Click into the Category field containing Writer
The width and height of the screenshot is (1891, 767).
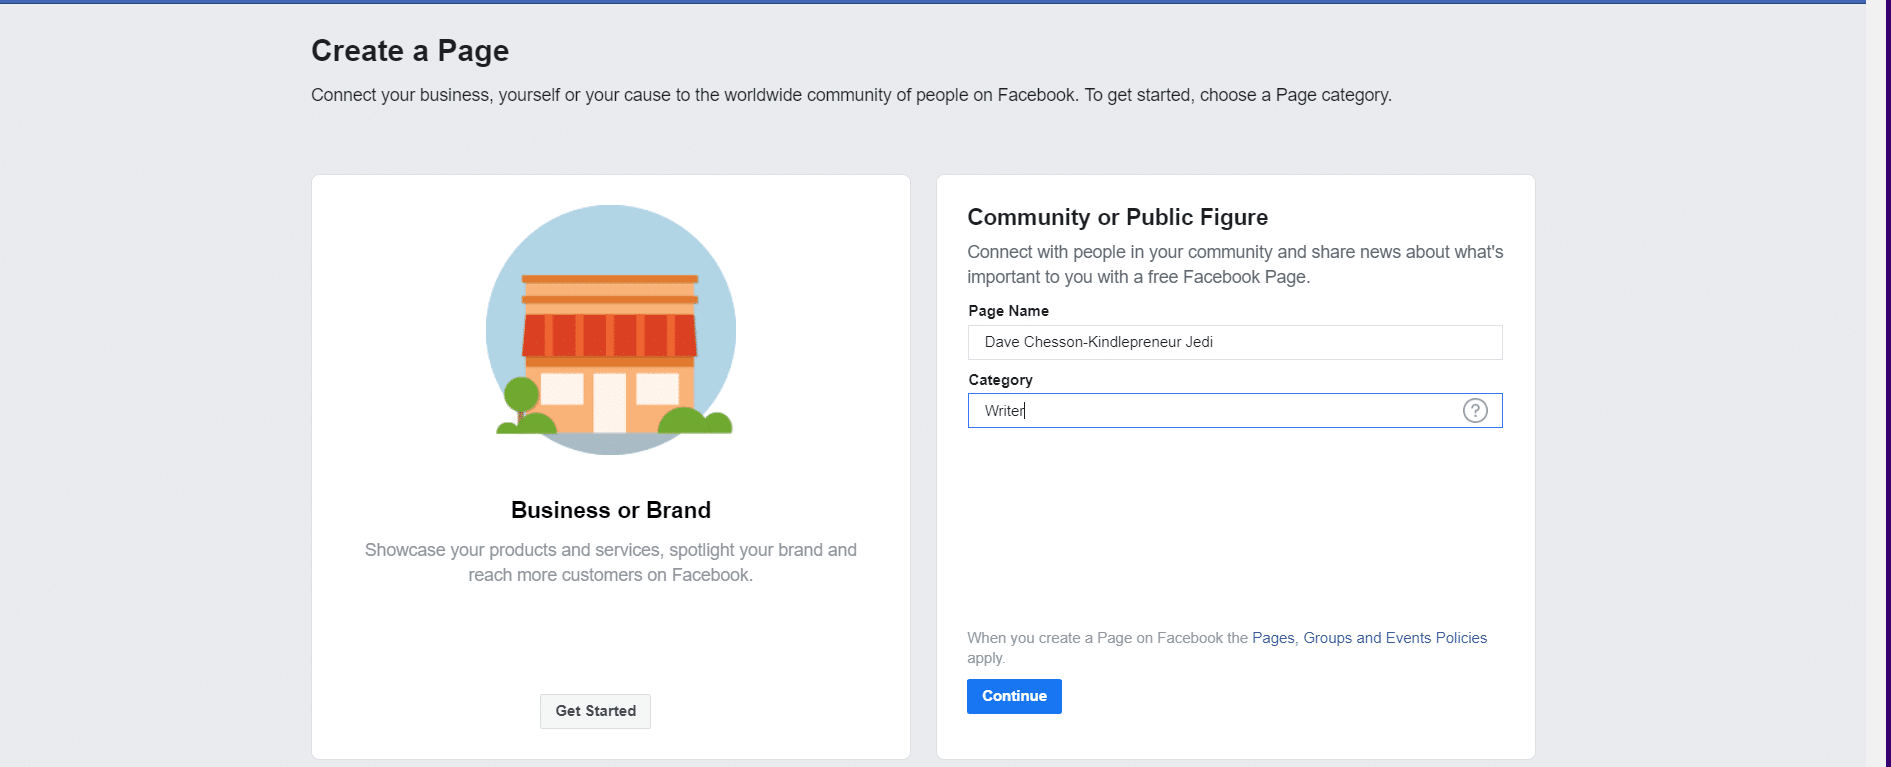[x=1214, y=411]
